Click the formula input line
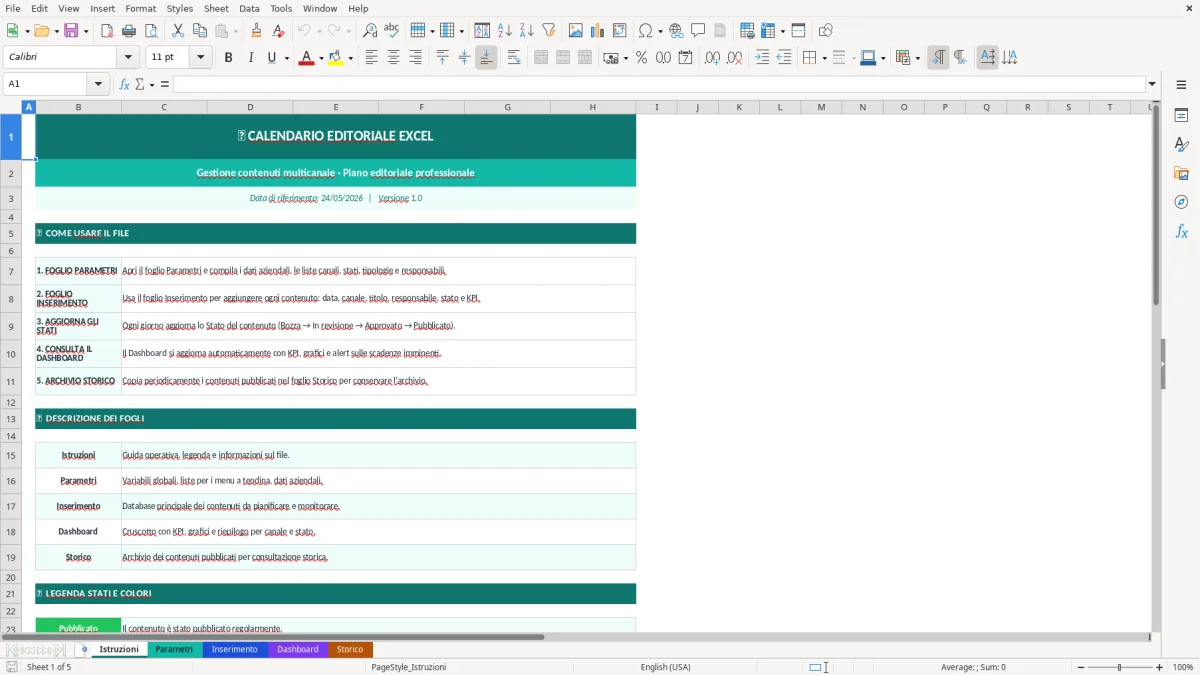Image resolution: width=1200 pixels, height=675 pixels. (x=658, y=84)
